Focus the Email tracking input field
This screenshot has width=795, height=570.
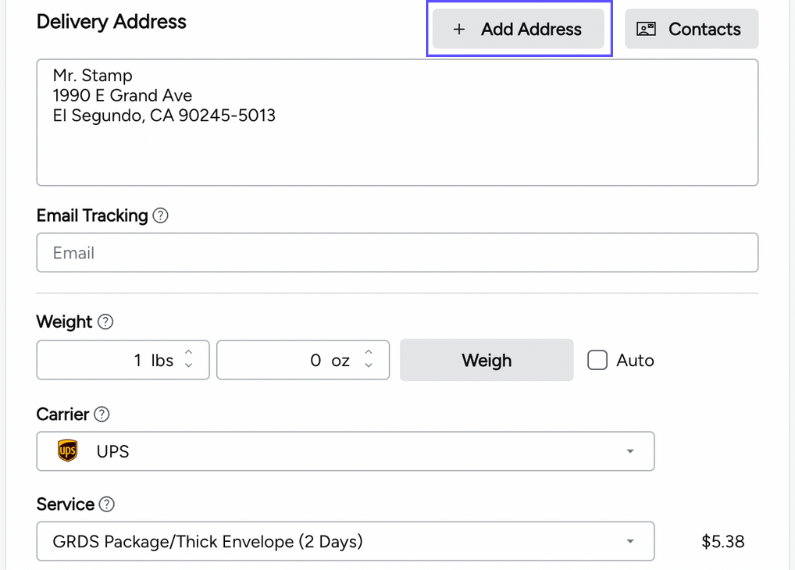tap(397, 253)
